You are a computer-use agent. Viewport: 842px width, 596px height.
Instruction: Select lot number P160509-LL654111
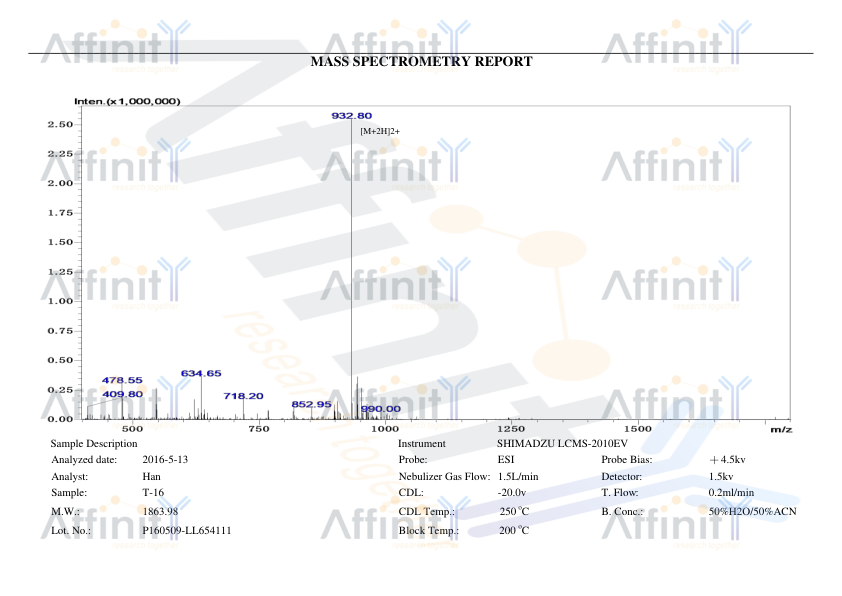[x=187, y=530]
